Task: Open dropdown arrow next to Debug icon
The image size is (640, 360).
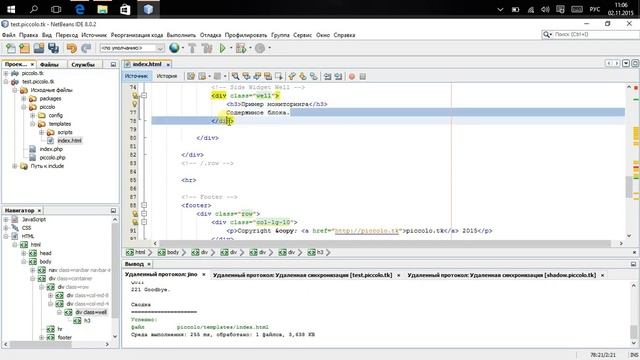Action: (250, 48)
